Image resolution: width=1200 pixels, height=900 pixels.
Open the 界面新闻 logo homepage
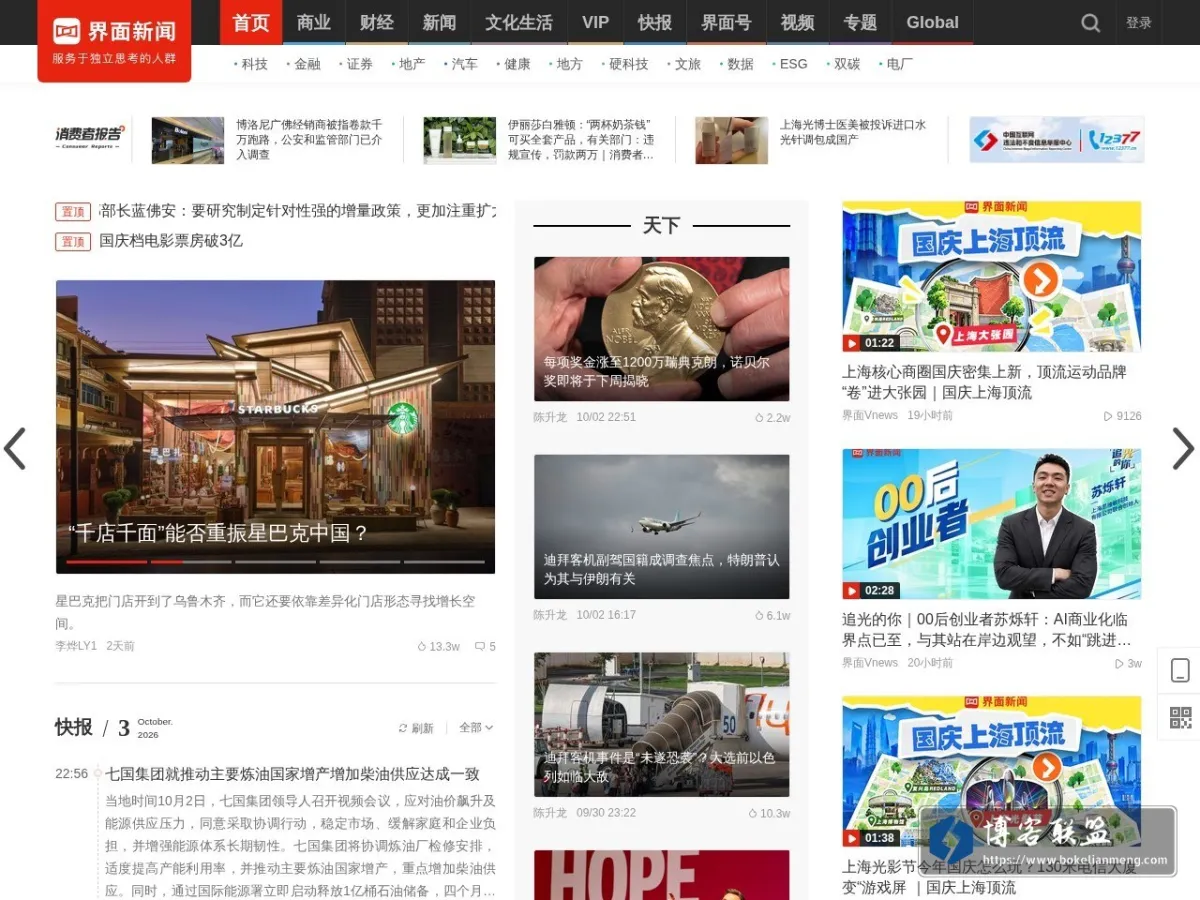[114, 40]
